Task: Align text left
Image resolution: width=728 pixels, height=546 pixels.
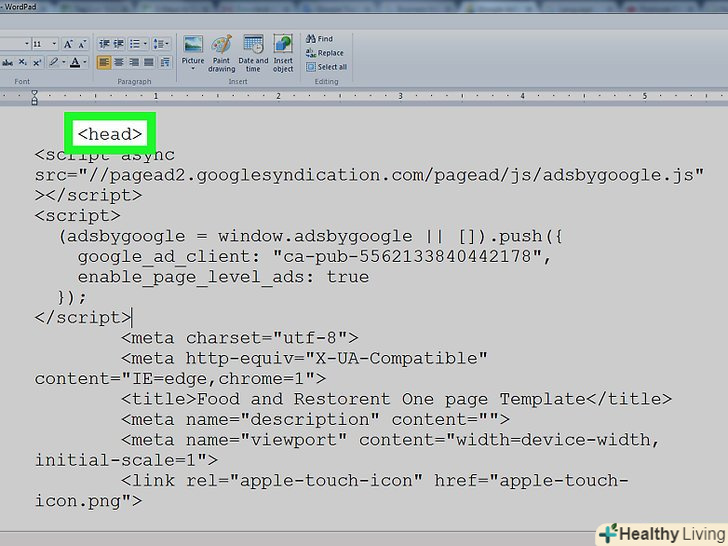Action: (x=104, y=62)
